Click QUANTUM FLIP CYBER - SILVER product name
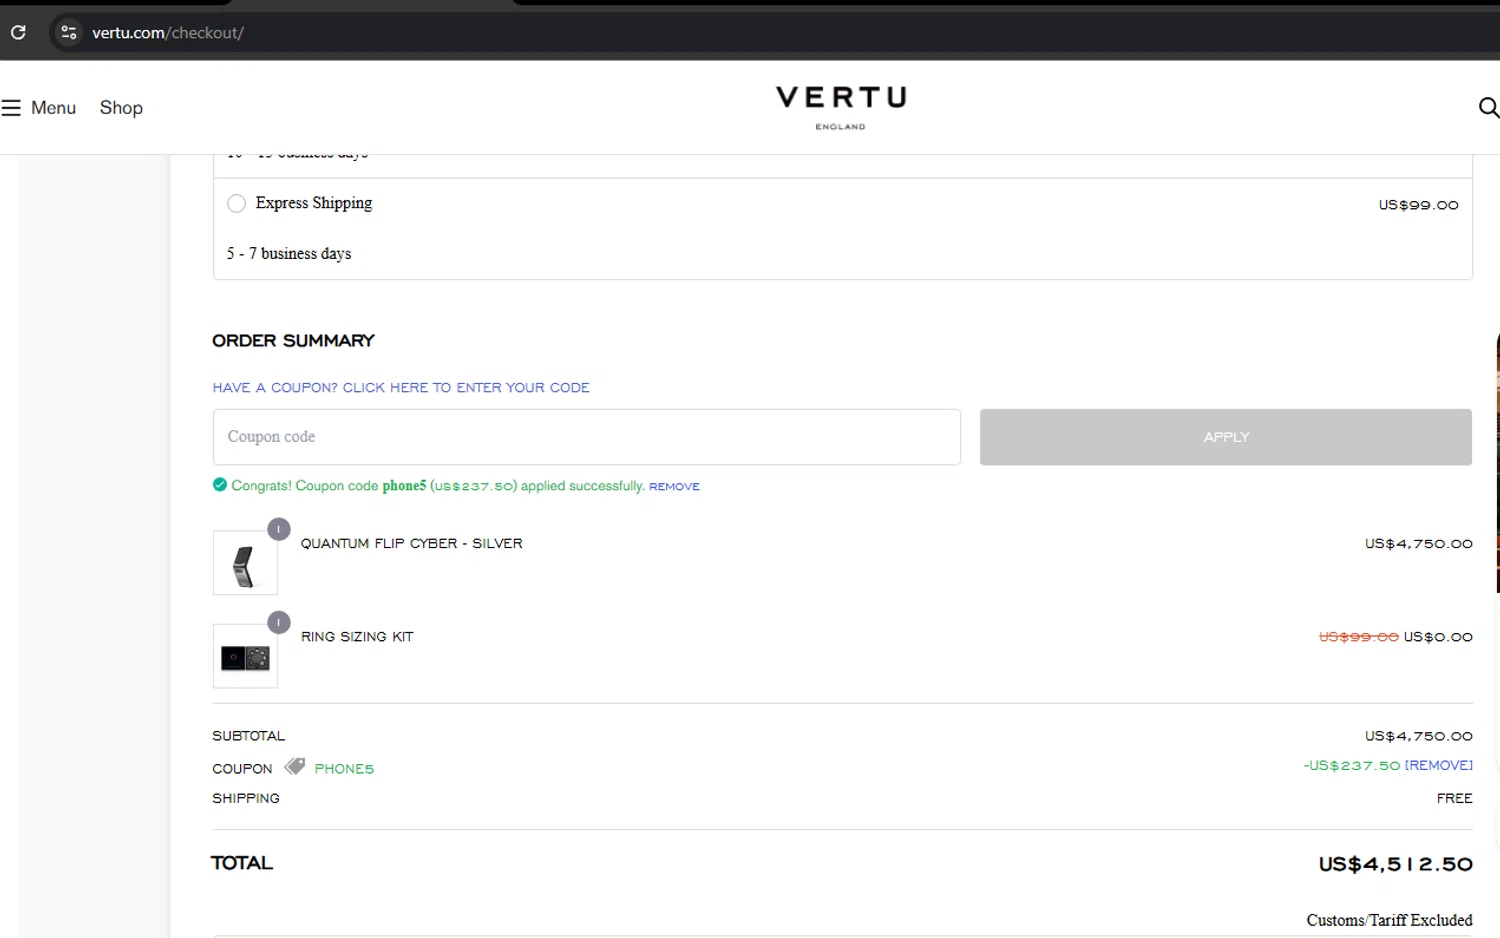 point(412,544)
